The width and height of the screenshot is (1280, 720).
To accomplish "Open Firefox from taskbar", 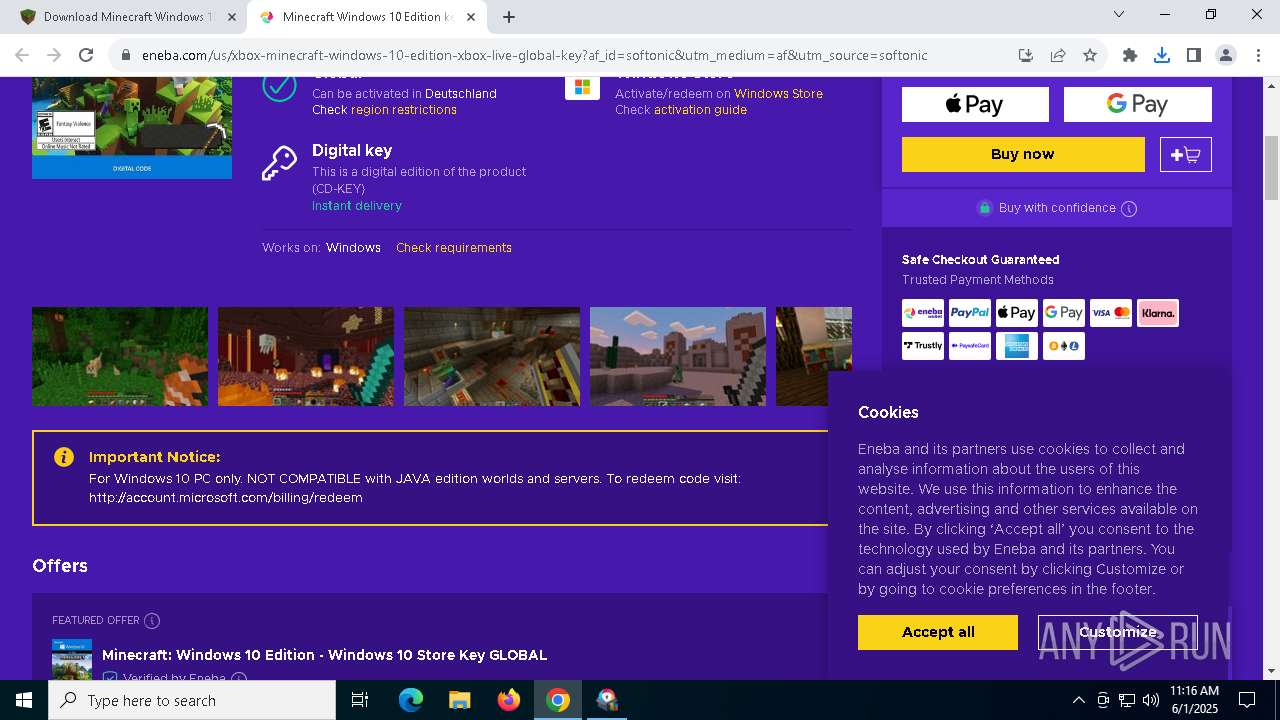I will pos(508,700).
